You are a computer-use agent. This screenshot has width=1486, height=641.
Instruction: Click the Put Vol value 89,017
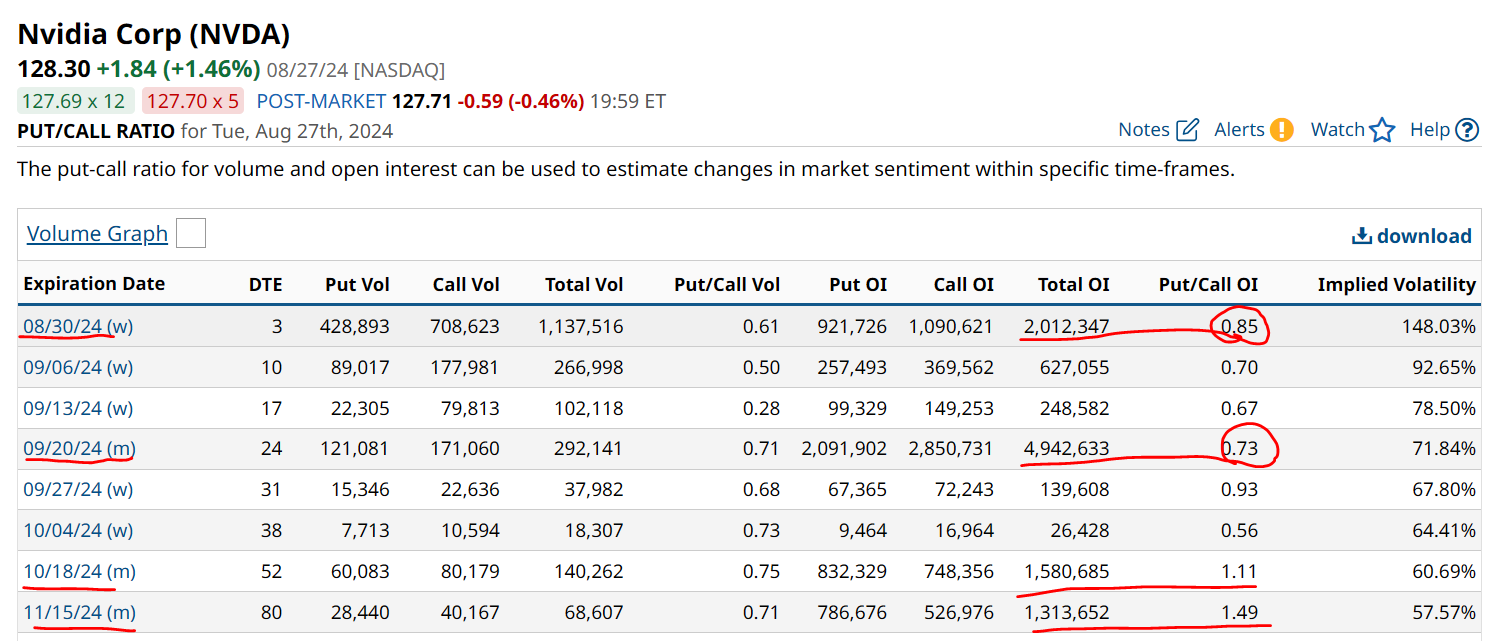360,367
